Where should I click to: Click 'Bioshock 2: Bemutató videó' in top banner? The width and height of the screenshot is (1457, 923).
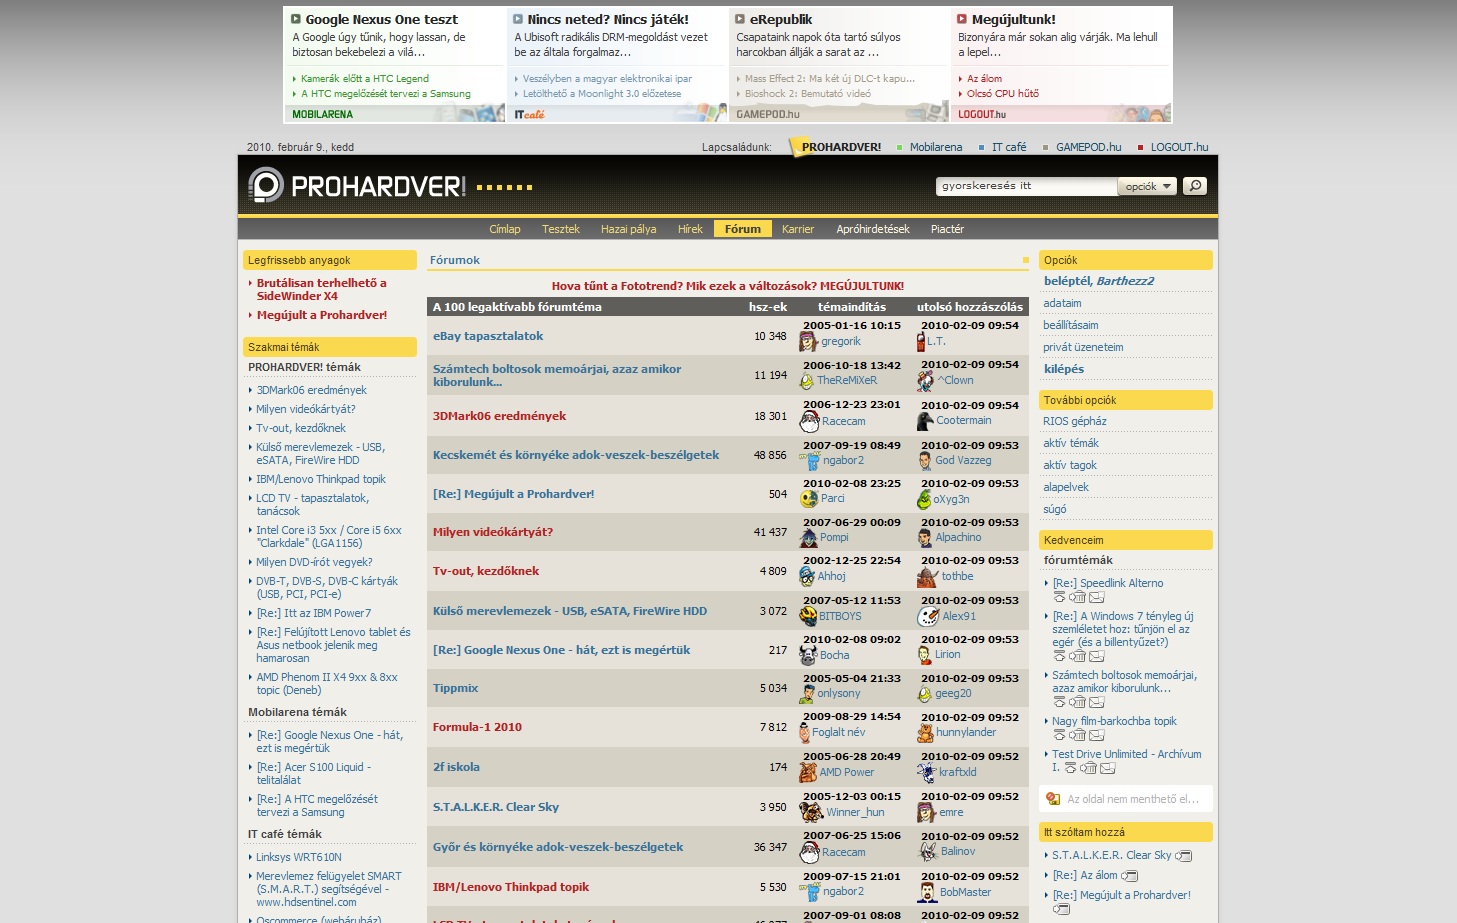(808, 94)
